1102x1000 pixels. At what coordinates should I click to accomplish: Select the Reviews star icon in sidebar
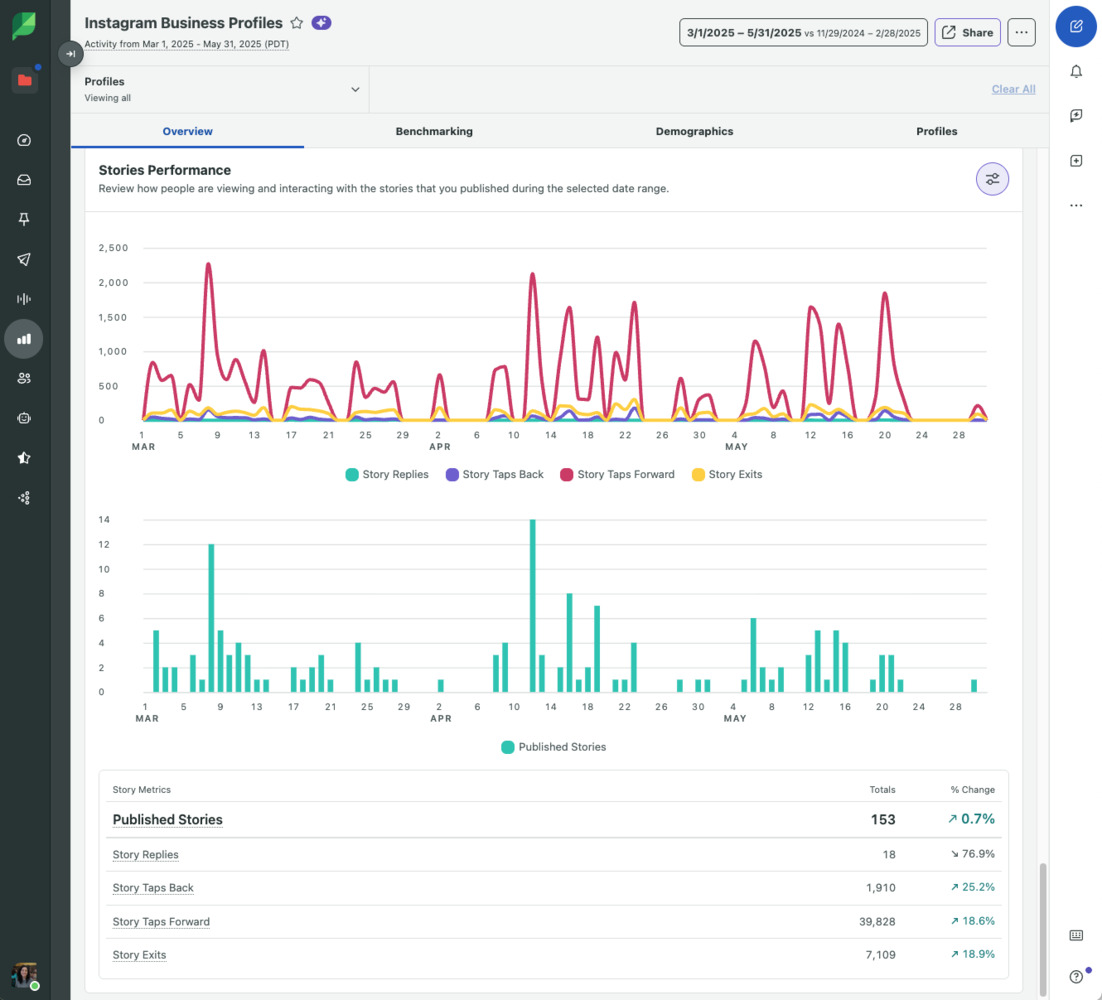(x=24, y=457)
